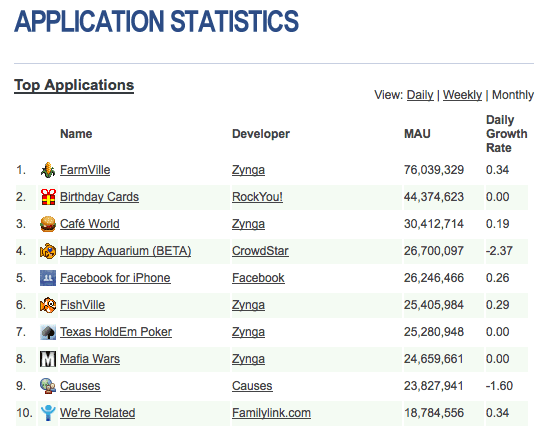
Task: Click the 0.26 growth rate value
Action: pyautogui.click(x=497, y=278)
